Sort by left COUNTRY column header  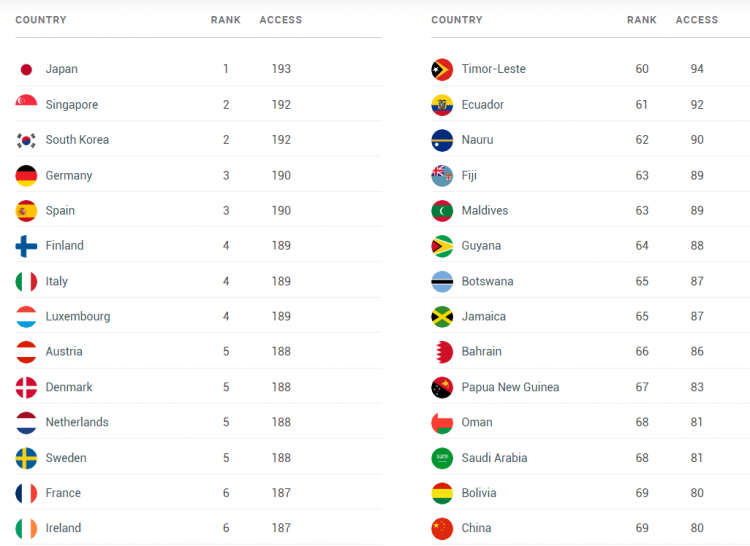point(41,20)
